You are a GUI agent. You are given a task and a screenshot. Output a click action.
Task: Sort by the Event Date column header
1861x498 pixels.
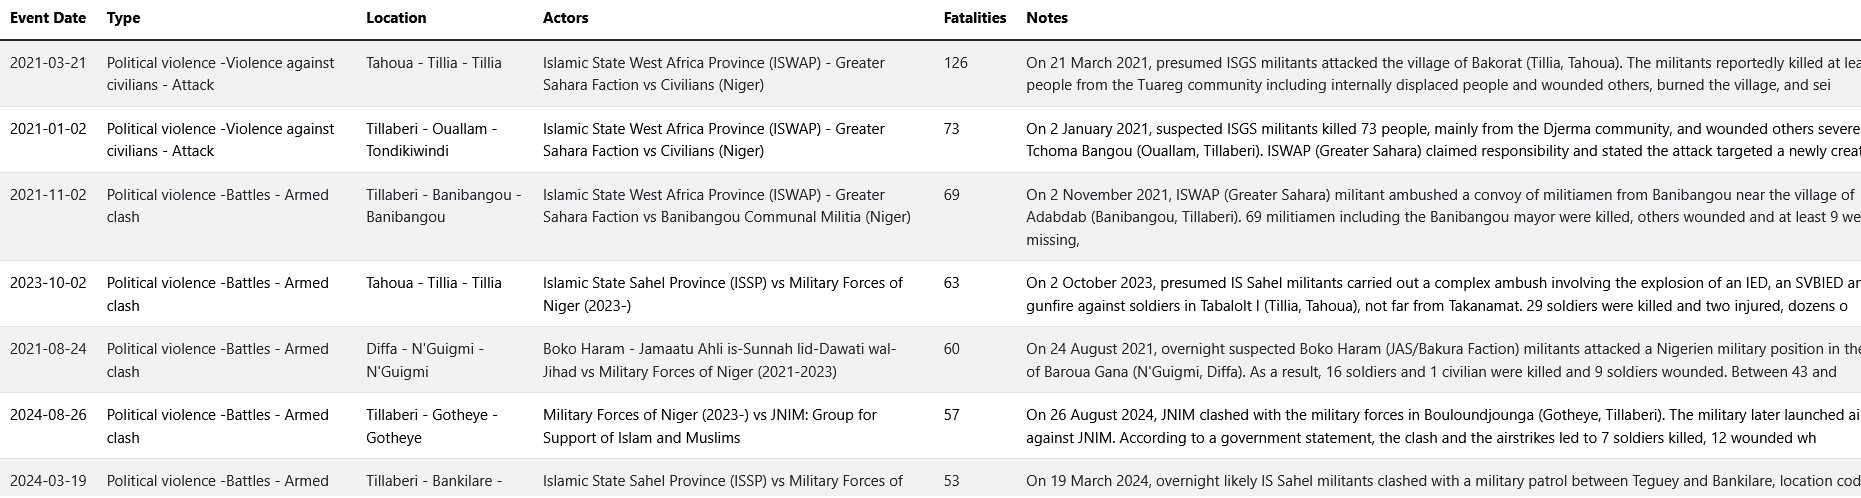(48, 18)
